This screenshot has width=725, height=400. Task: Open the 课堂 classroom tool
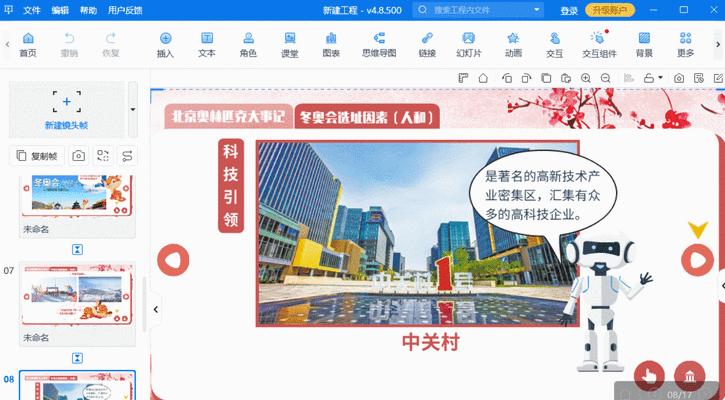click(290, 45)
